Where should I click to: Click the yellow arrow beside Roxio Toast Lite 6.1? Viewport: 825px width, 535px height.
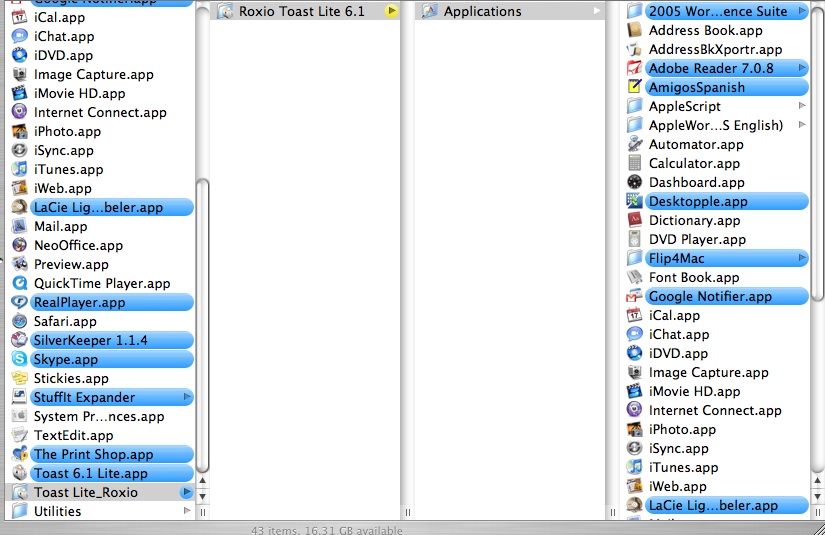coord(391,11)
